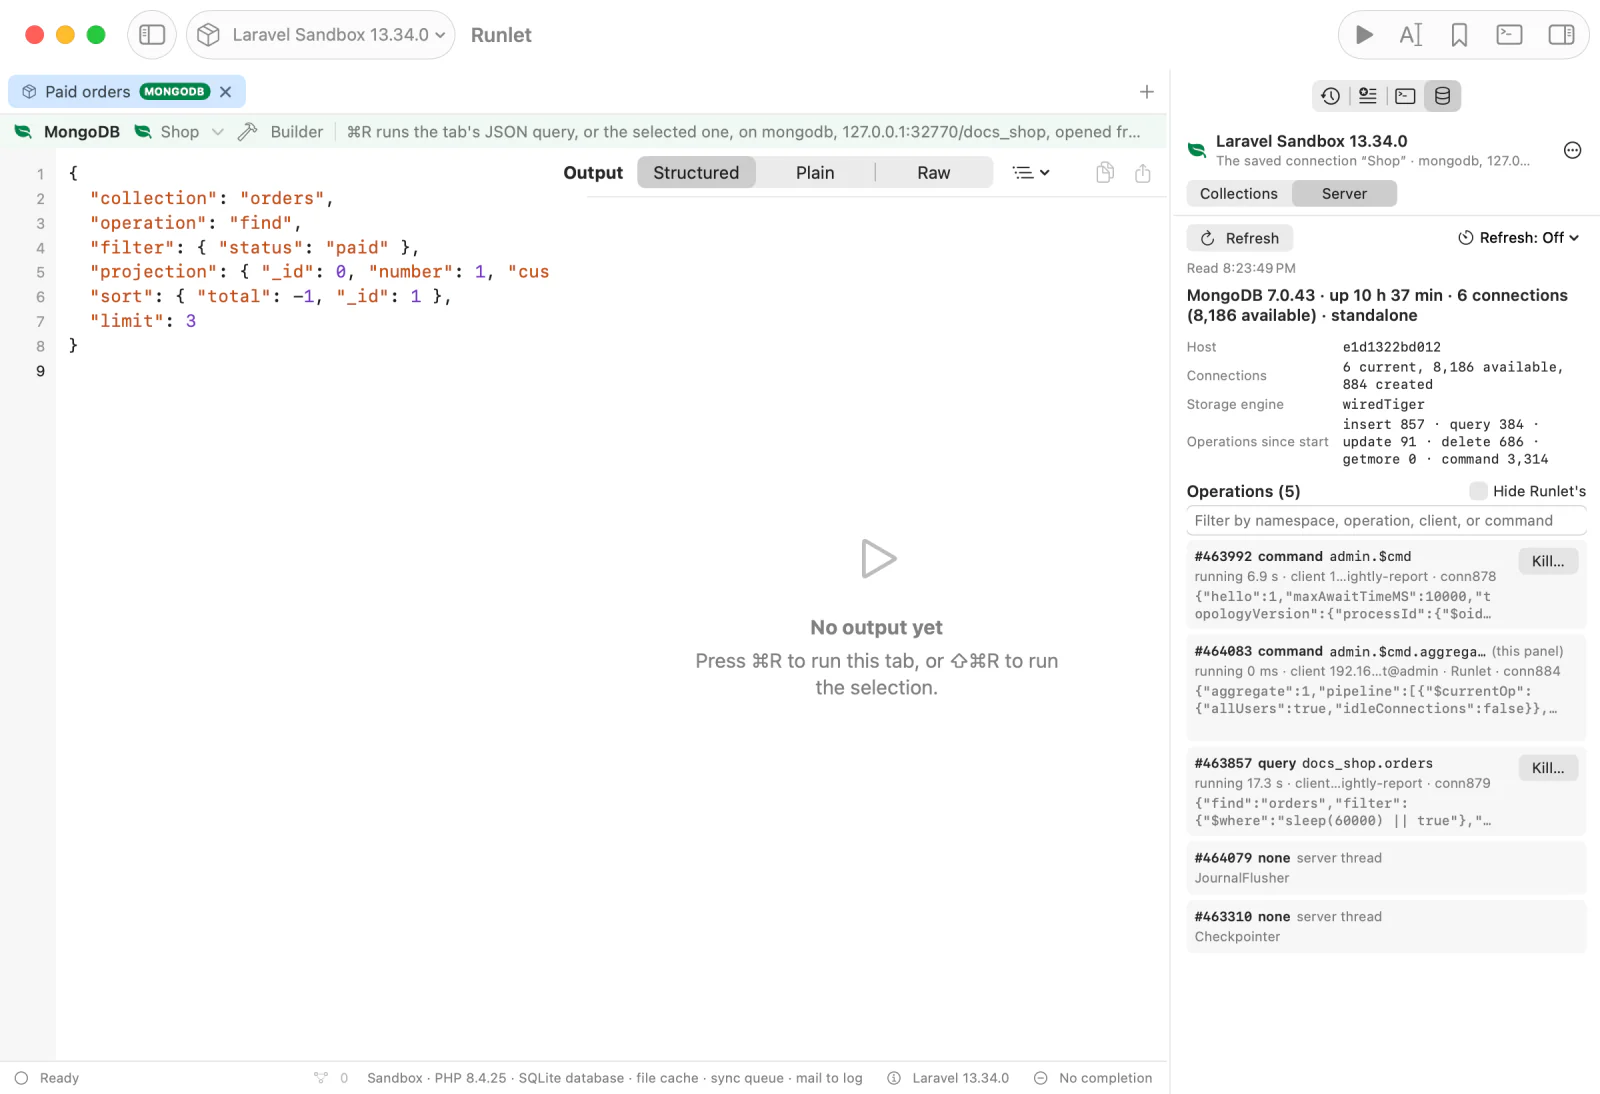Copy the output with the copy icon
This screenshot has width=1600, height=1094.
pyautogui.click(x=1105, y=173)
